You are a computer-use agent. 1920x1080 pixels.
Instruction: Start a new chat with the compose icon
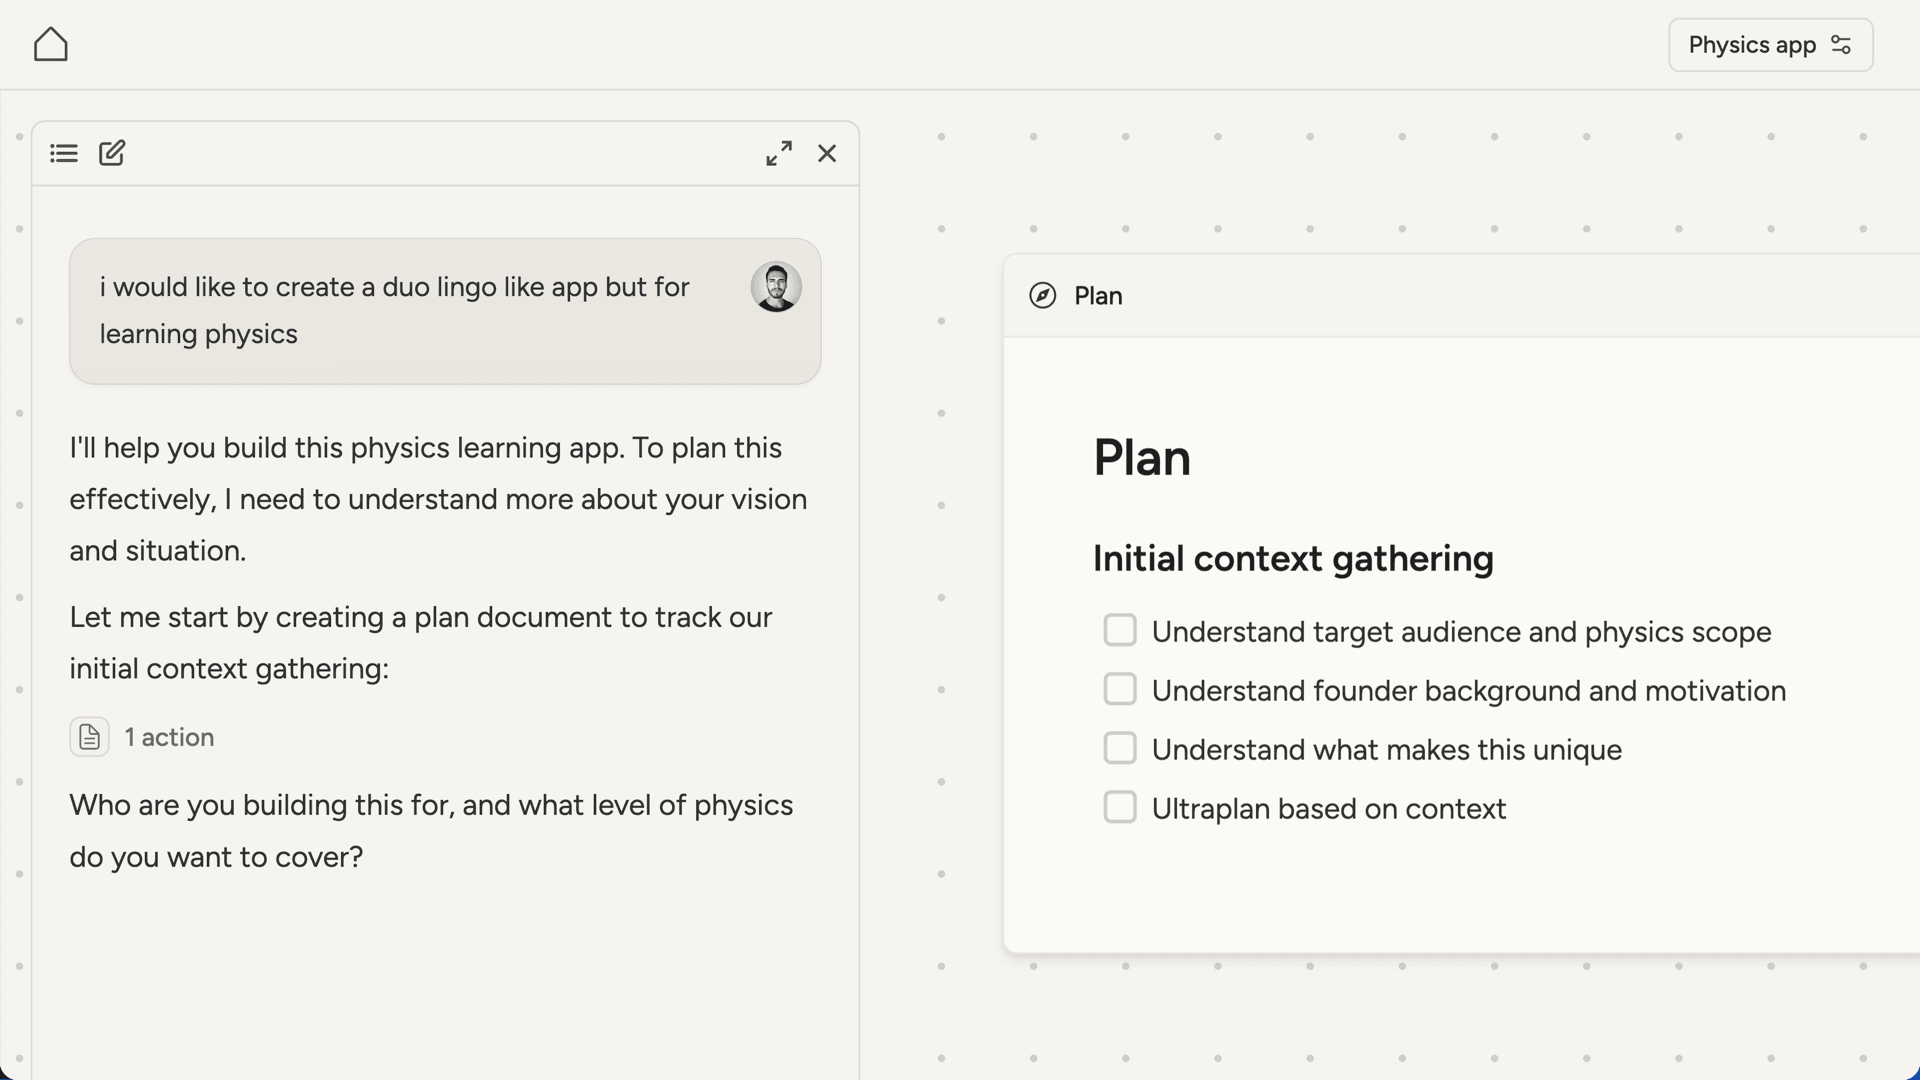[112, 153]
